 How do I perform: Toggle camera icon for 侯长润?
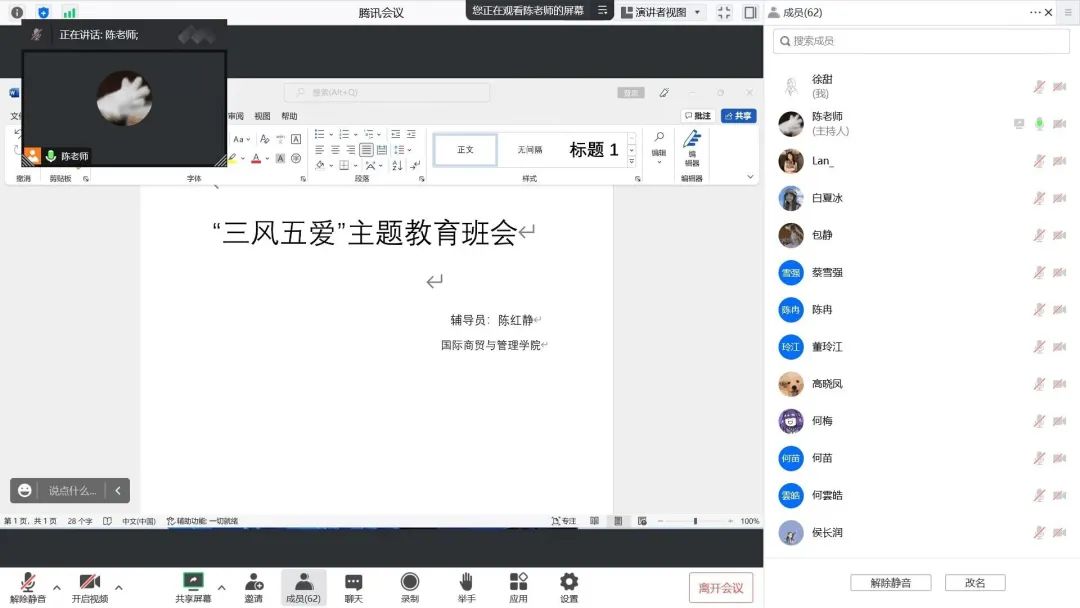click(x=1060, y=532)
